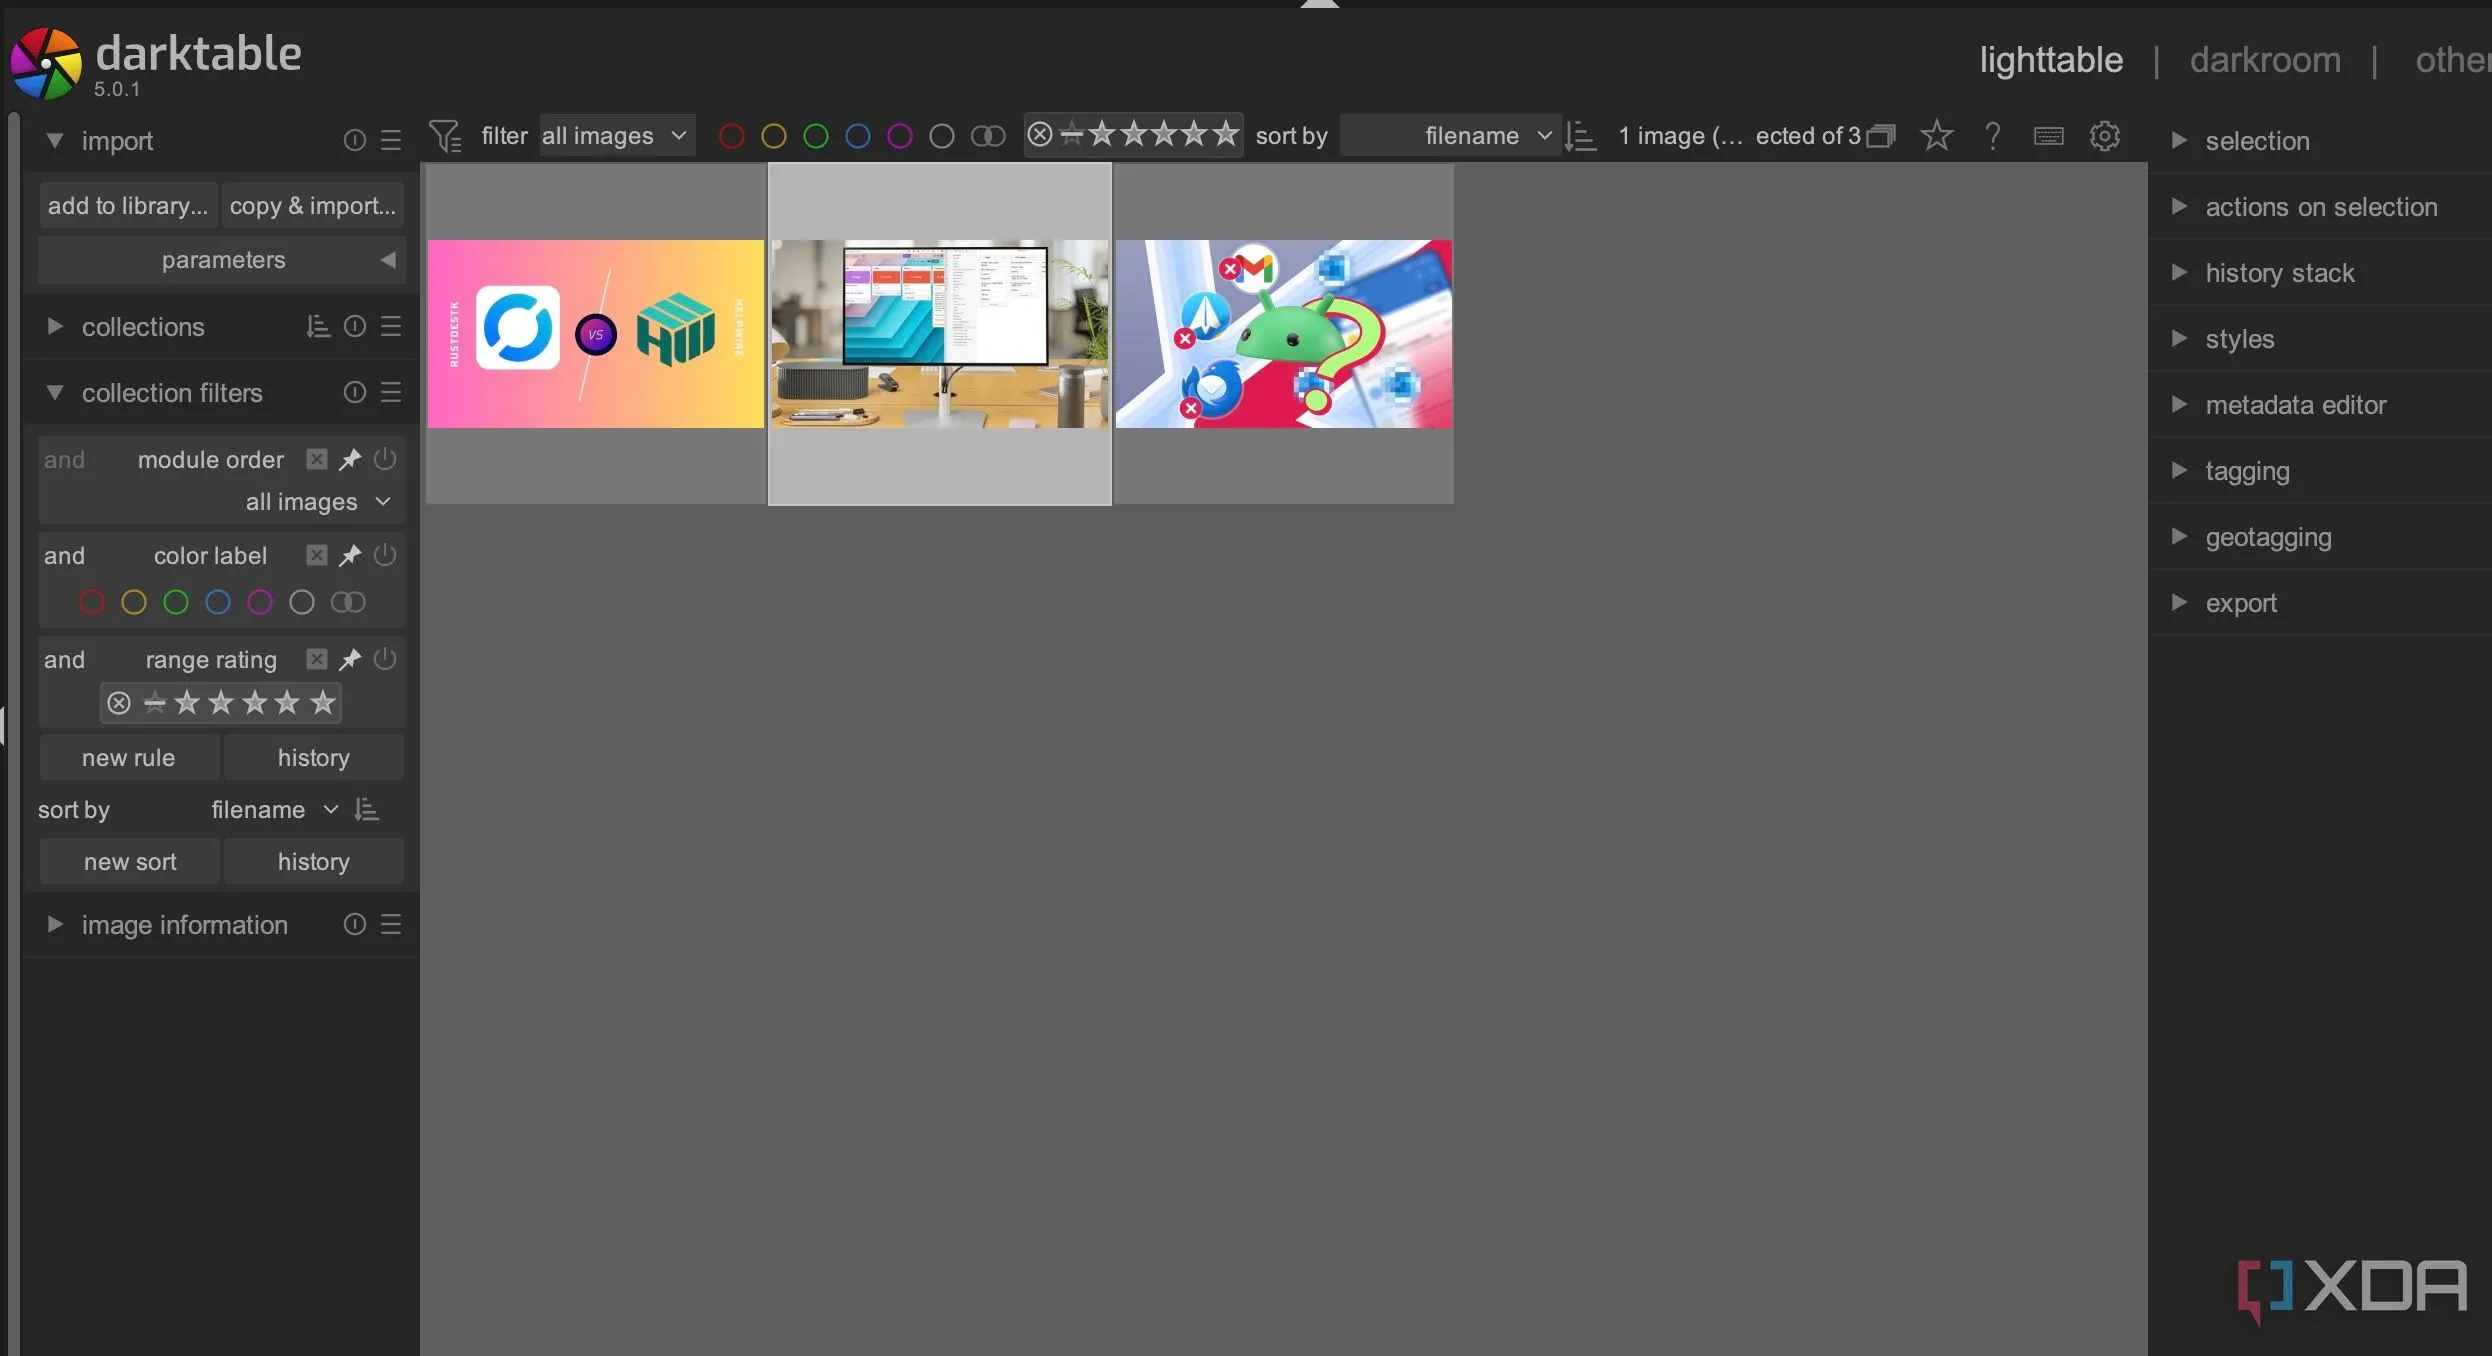Toggle green color label in collection filters

175,602
